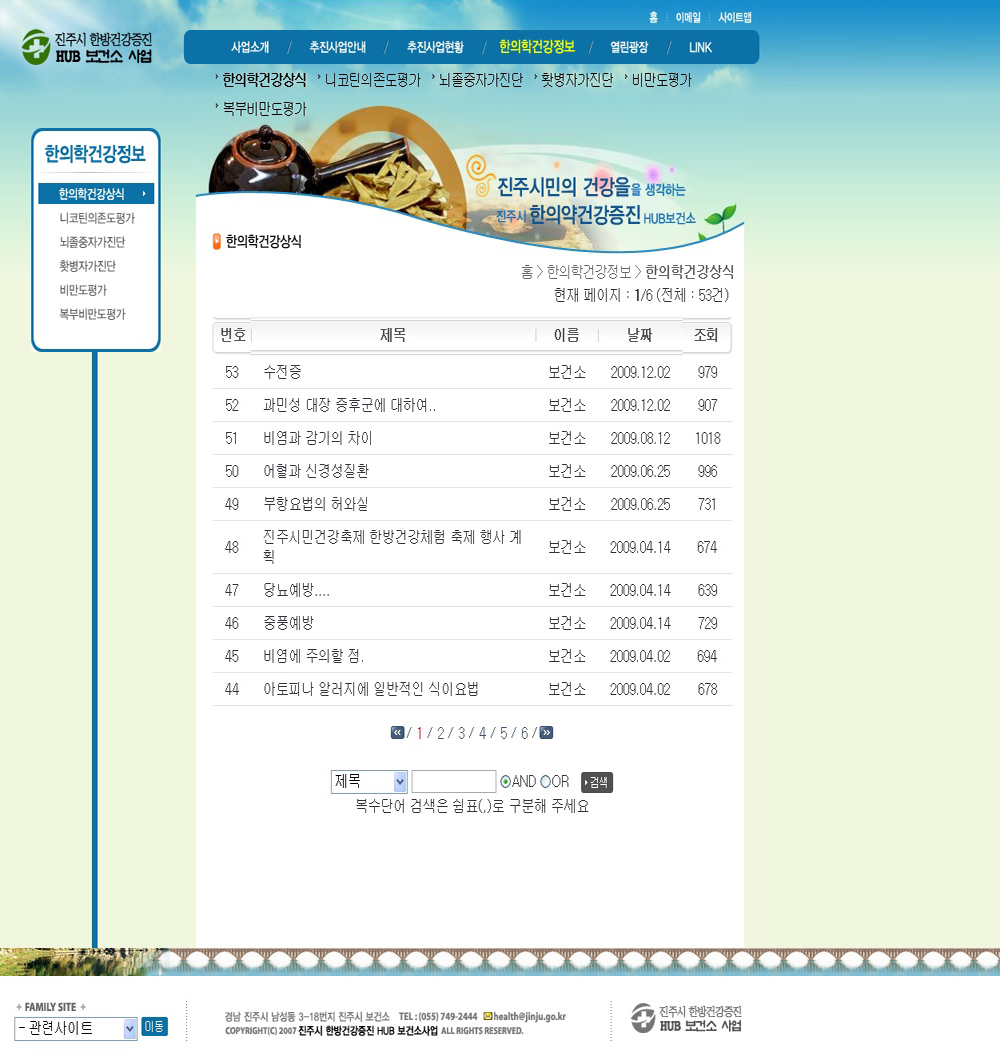Screen dimensions: 1000x1057
Task: Go to first page using double-left arrow
Action: pos(397,733)
